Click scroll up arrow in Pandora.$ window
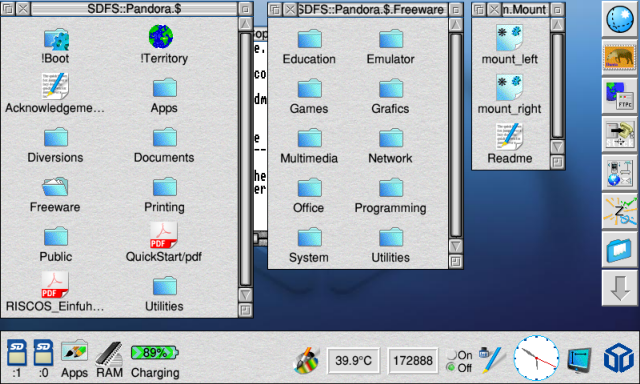 click(x=245, y=24)
